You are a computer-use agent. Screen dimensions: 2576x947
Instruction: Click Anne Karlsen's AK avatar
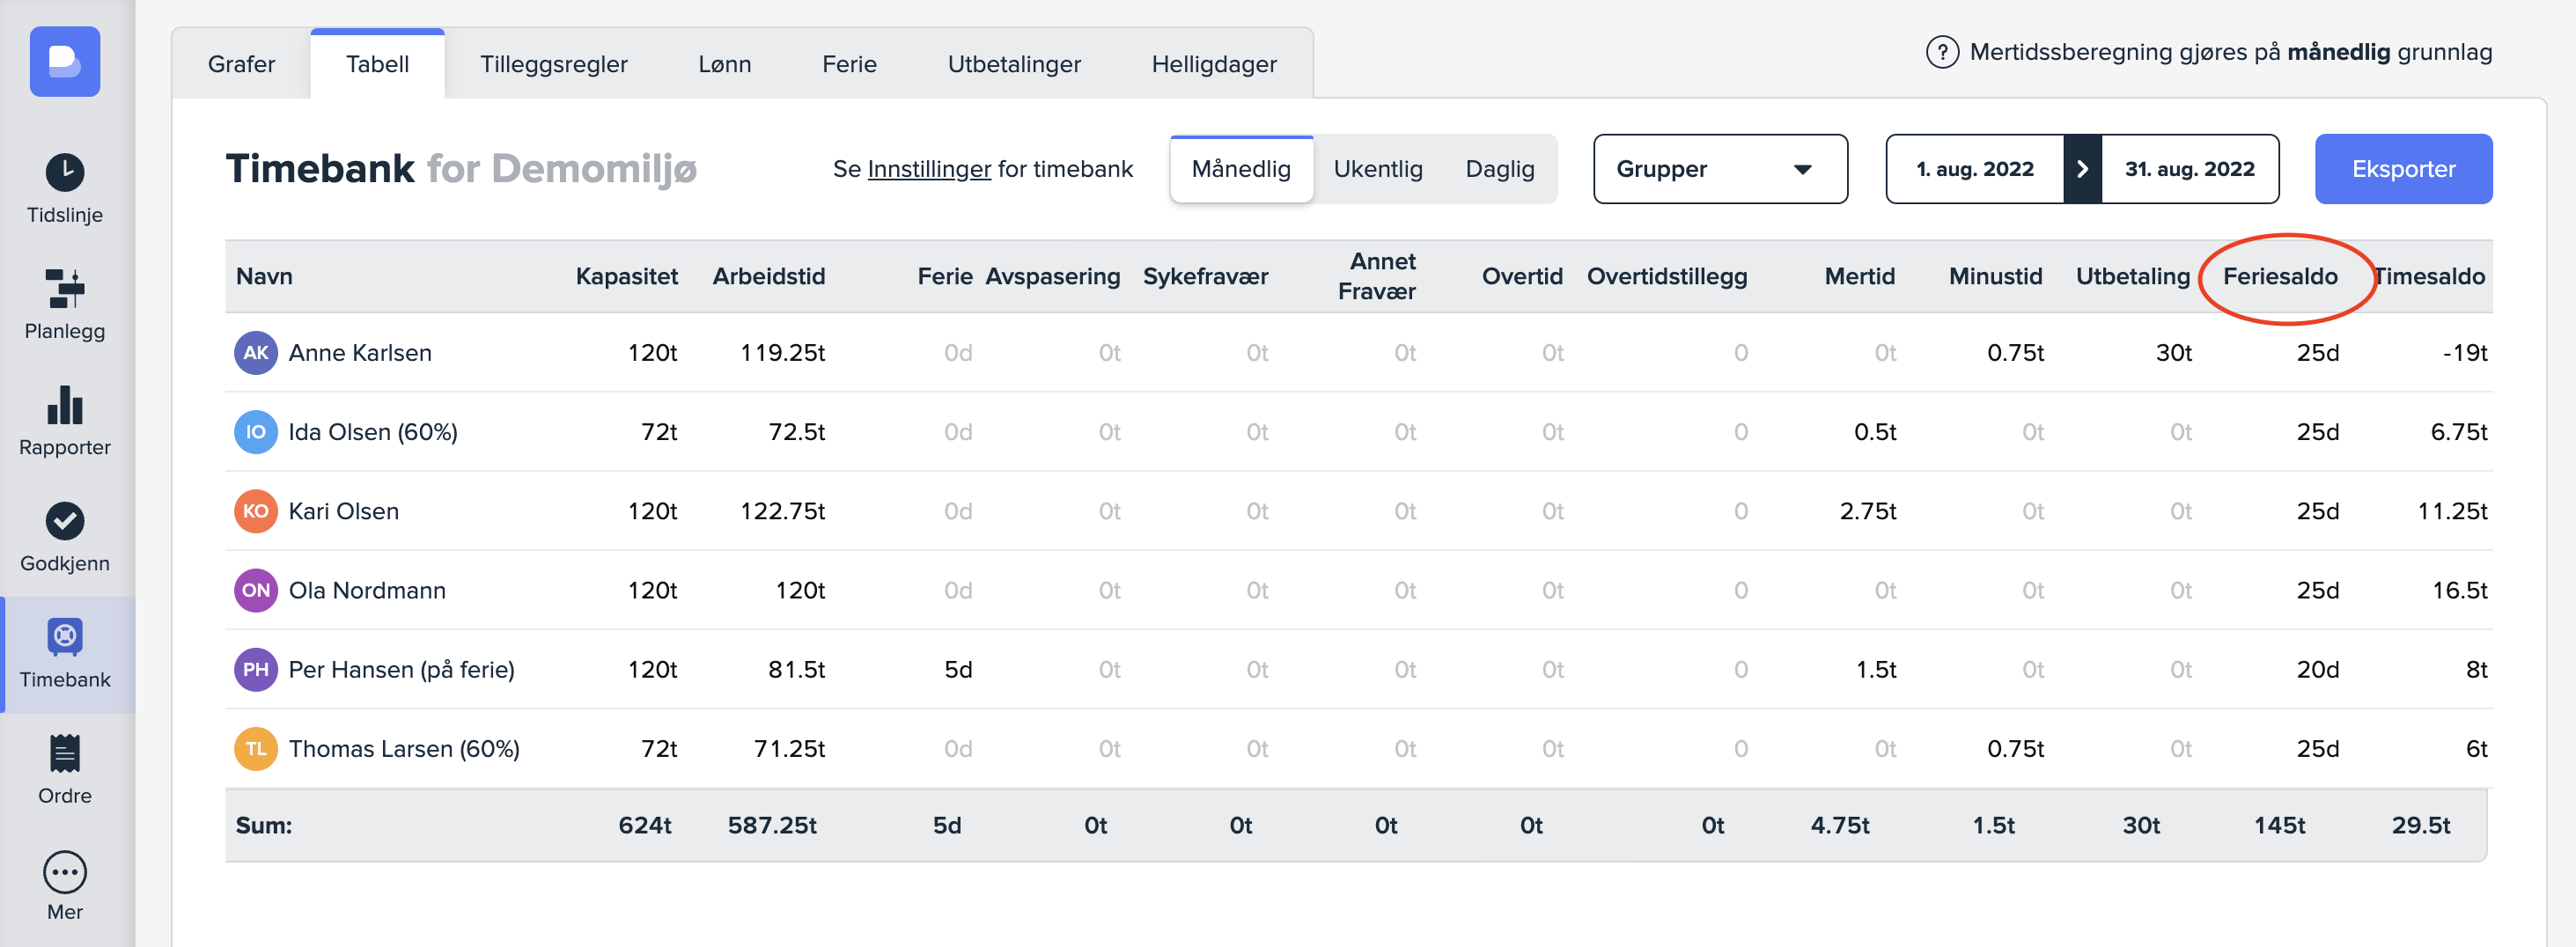click(255, 353)
